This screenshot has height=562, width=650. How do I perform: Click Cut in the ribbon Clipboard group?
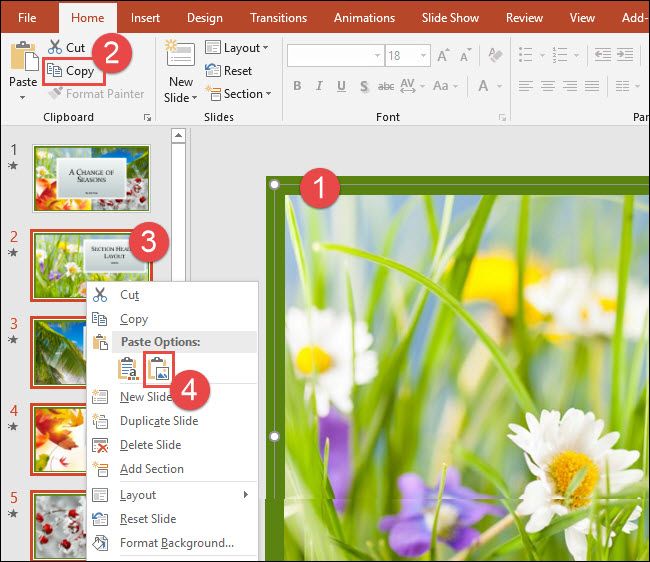pyautogui.click(x=66, y=48)
